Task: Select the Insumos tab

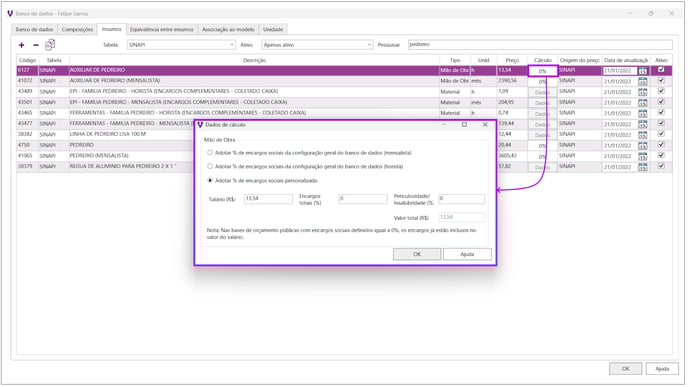Action: 111,29
